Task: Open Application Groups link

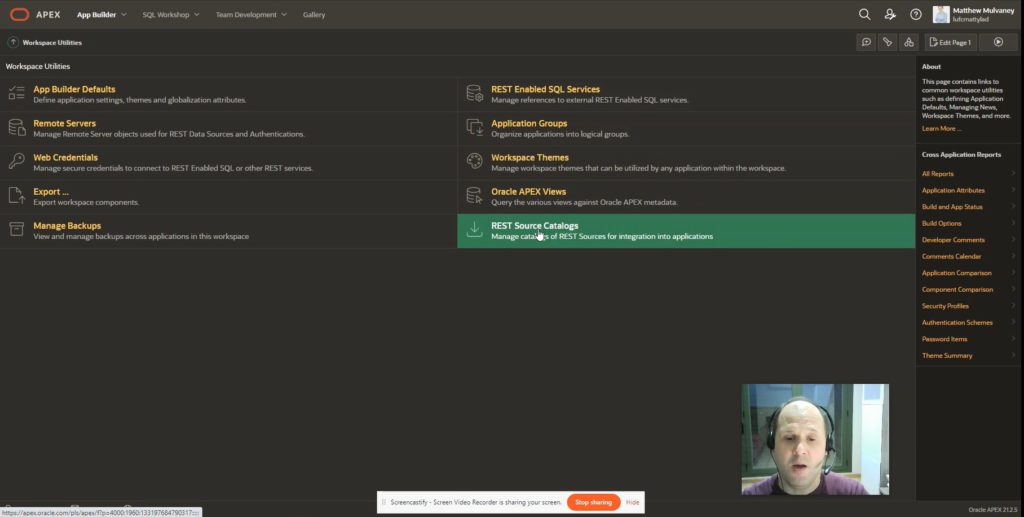Action: pyautogui.click(x=529, y=123)
